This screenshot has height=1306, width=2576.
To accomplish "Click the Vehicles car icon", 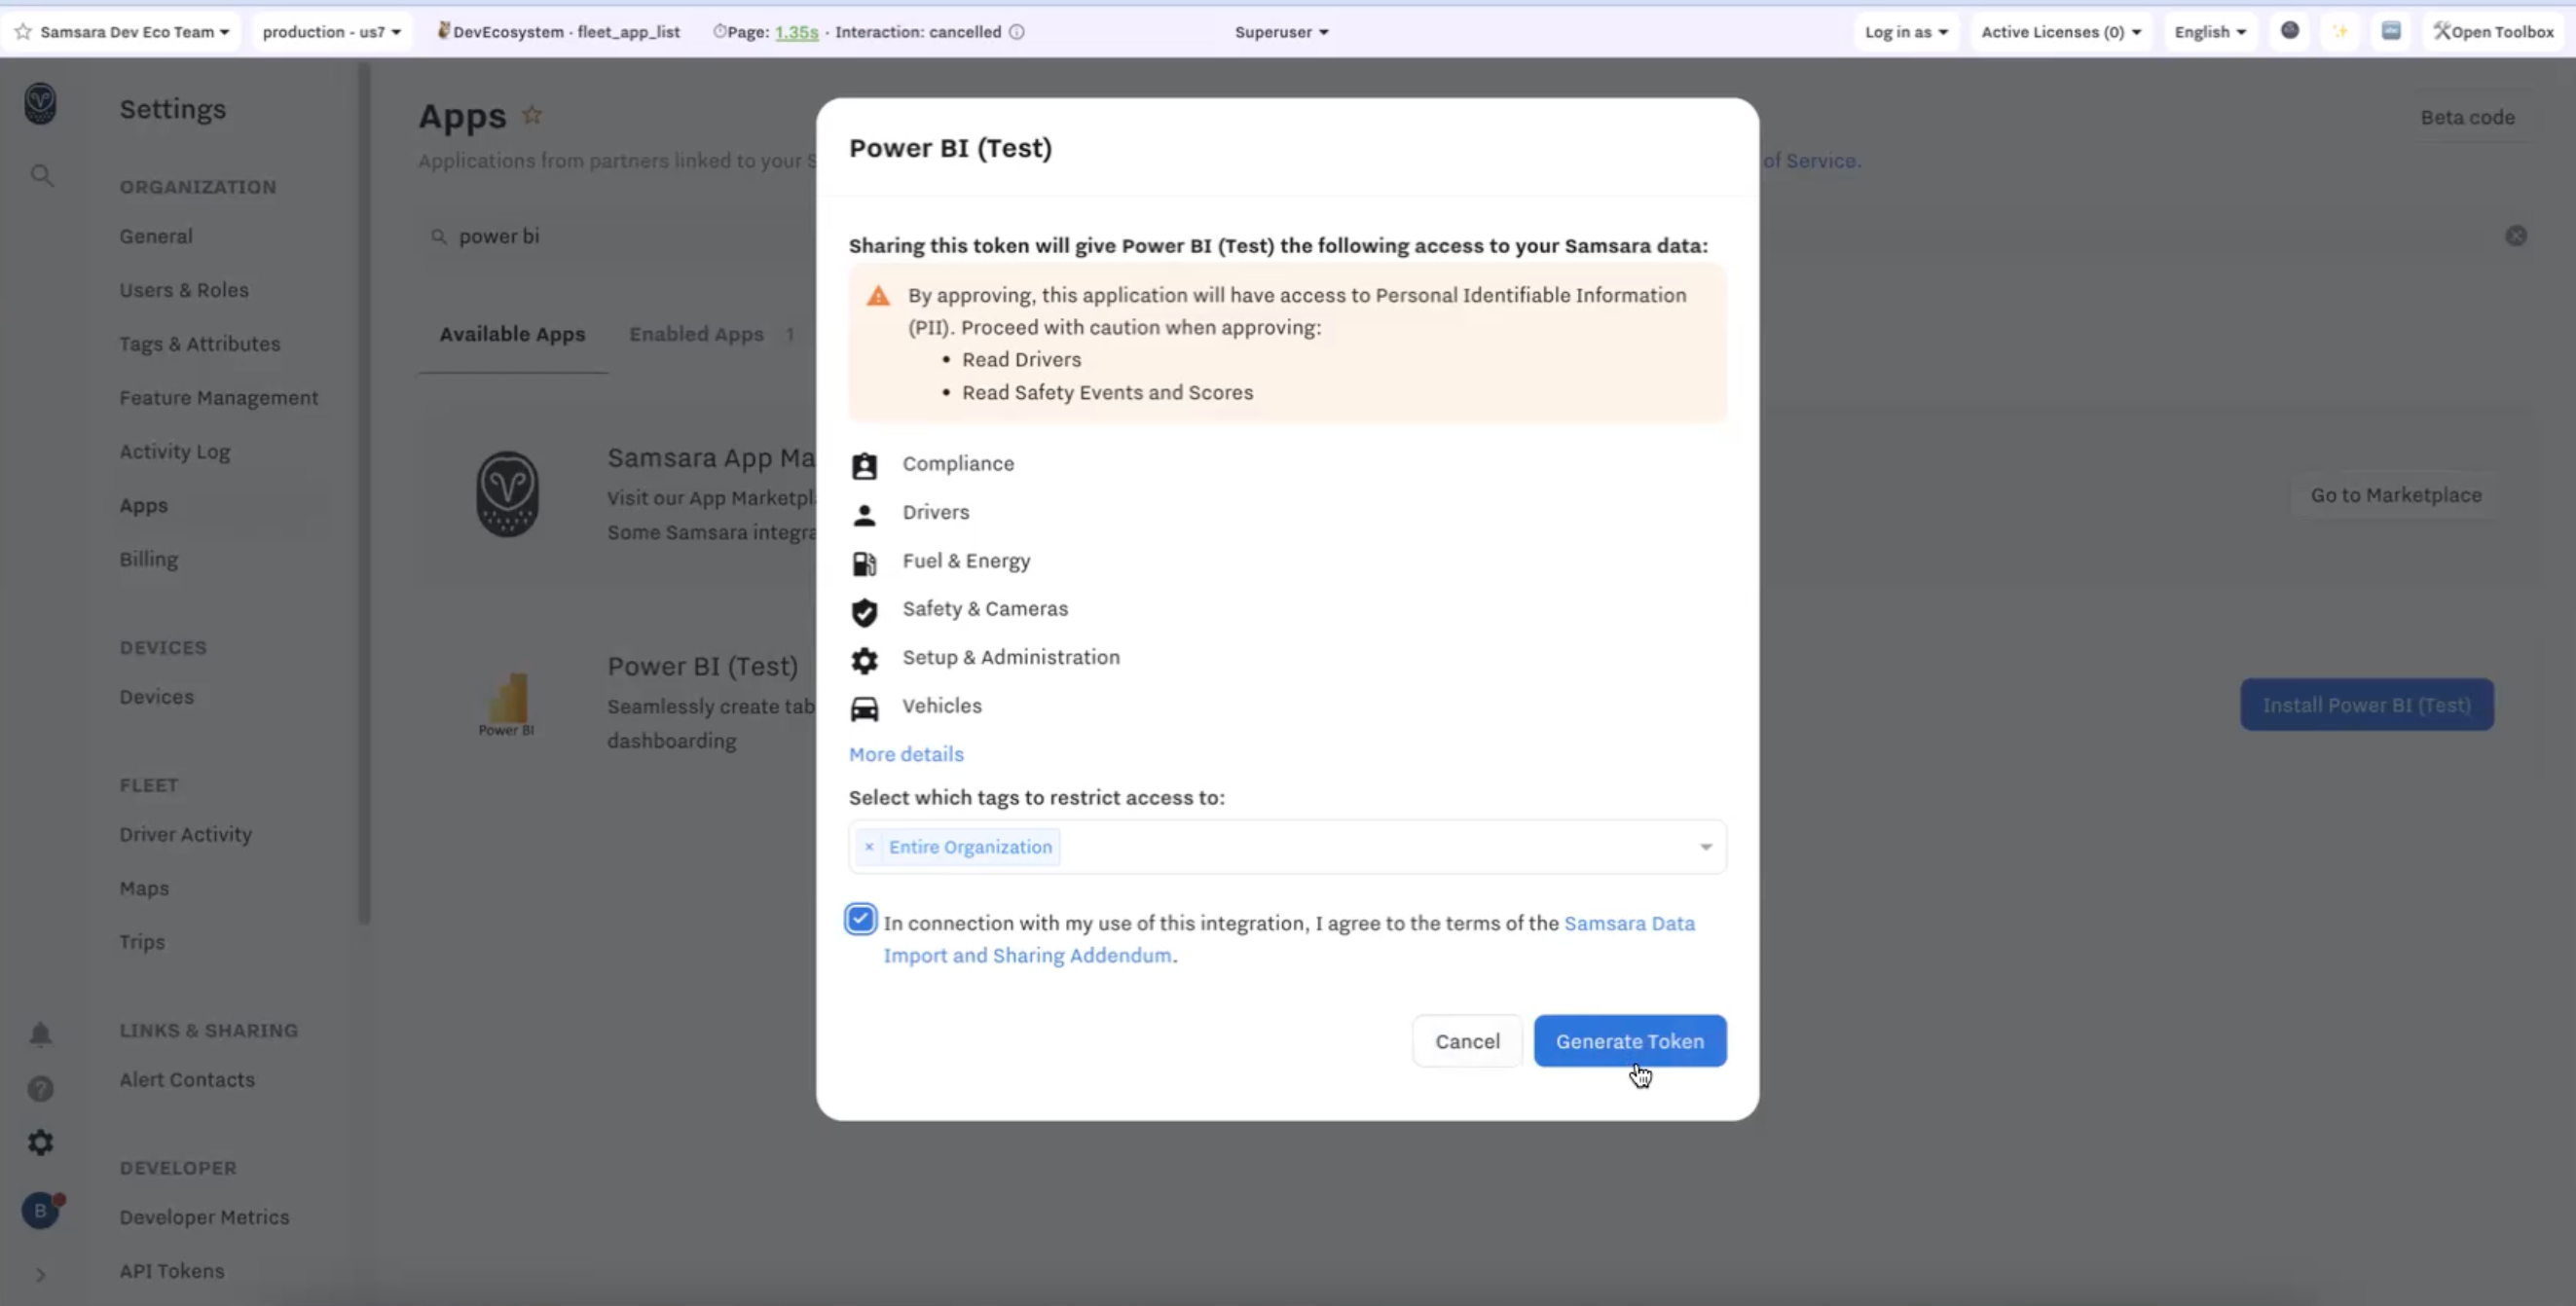I will coord(864,708).
